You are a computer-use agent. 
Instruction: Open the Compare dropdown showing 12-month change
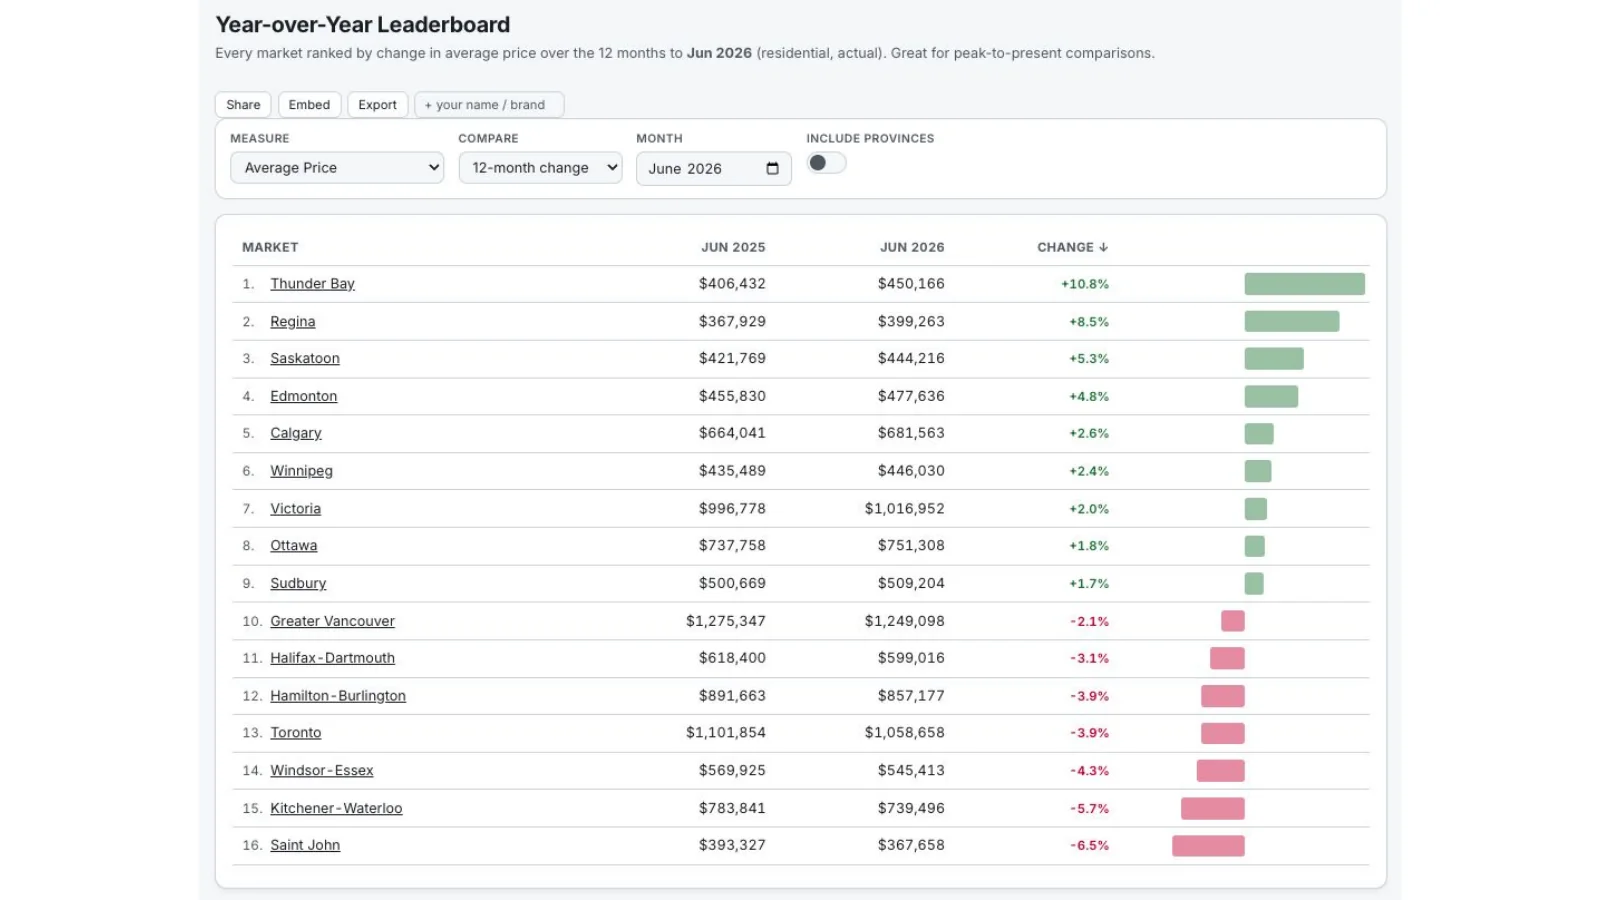(x=540, y=168)
